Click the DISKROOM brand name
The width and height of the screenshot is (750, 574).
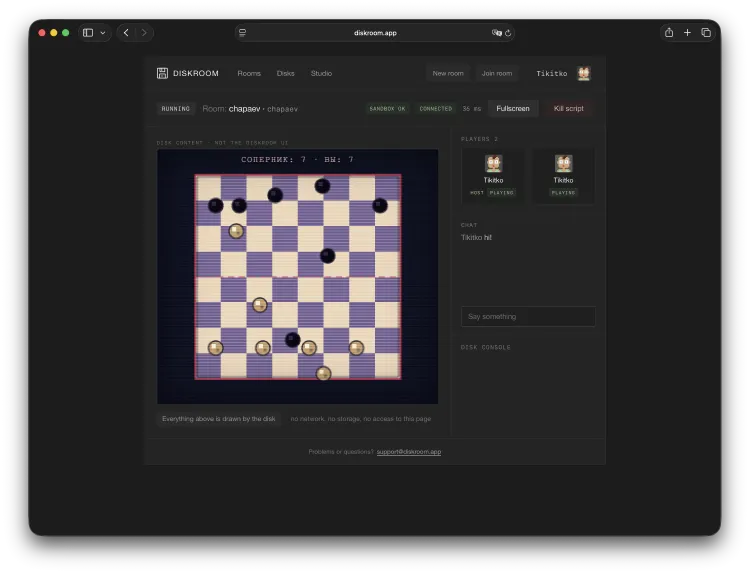point(196,73)
